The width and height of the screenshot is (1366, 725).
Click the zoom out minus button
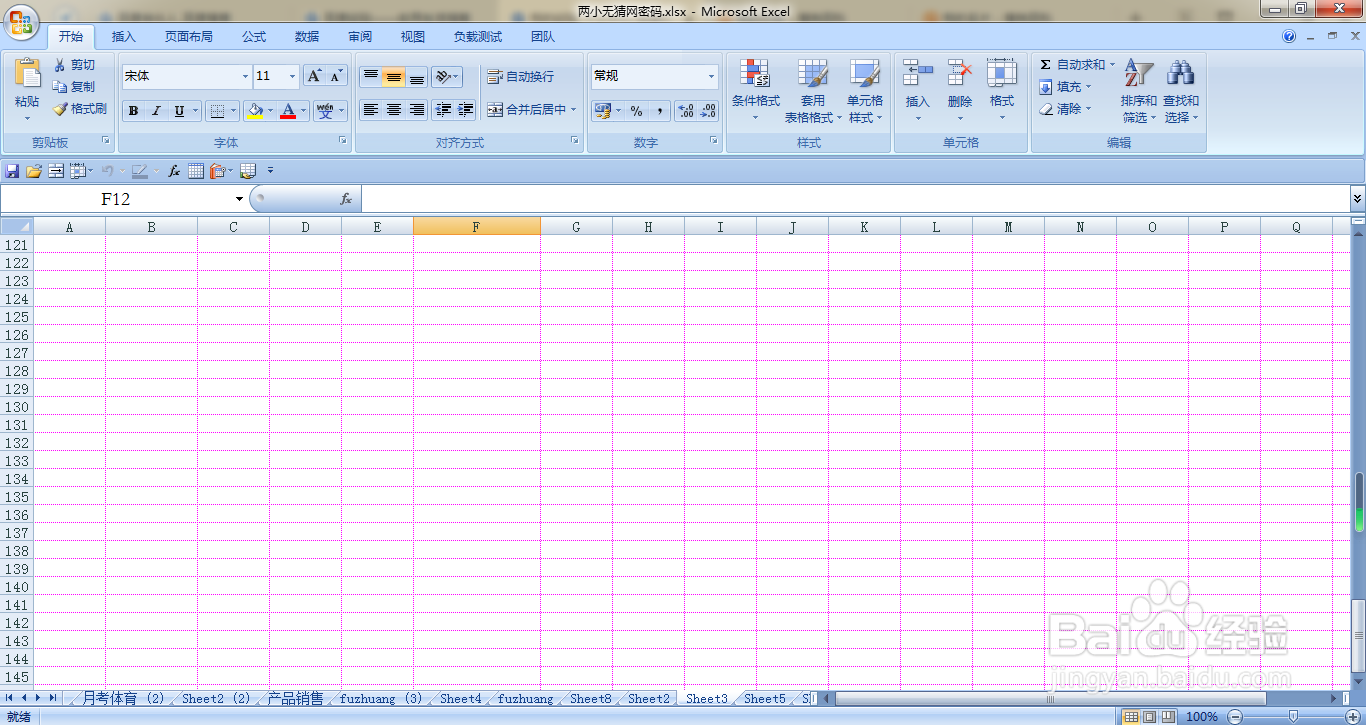(x=1233, y=717)
